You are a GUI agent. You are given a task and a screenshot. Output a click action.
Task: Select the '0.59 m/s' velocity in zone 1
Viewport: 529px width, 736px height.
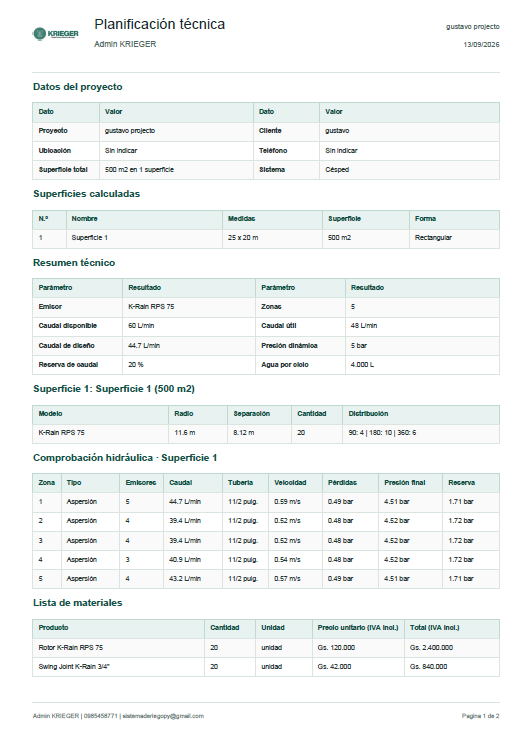tap(287, 501)
